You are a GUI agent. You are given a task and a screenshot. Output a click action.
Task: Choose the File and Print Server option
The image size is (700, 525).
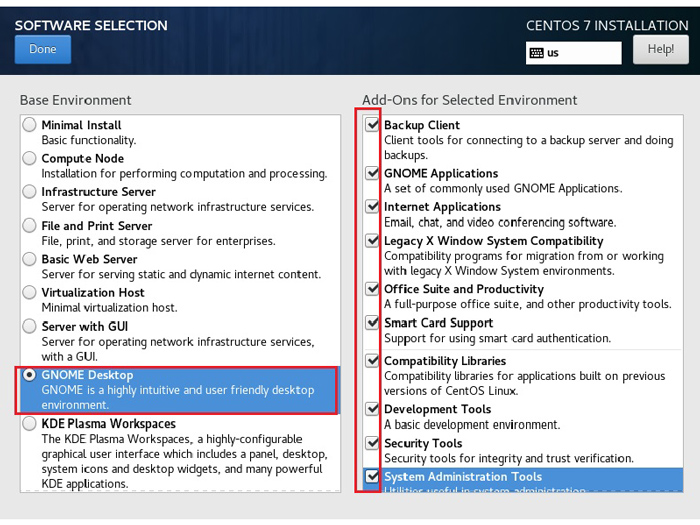tap(29, 225)
